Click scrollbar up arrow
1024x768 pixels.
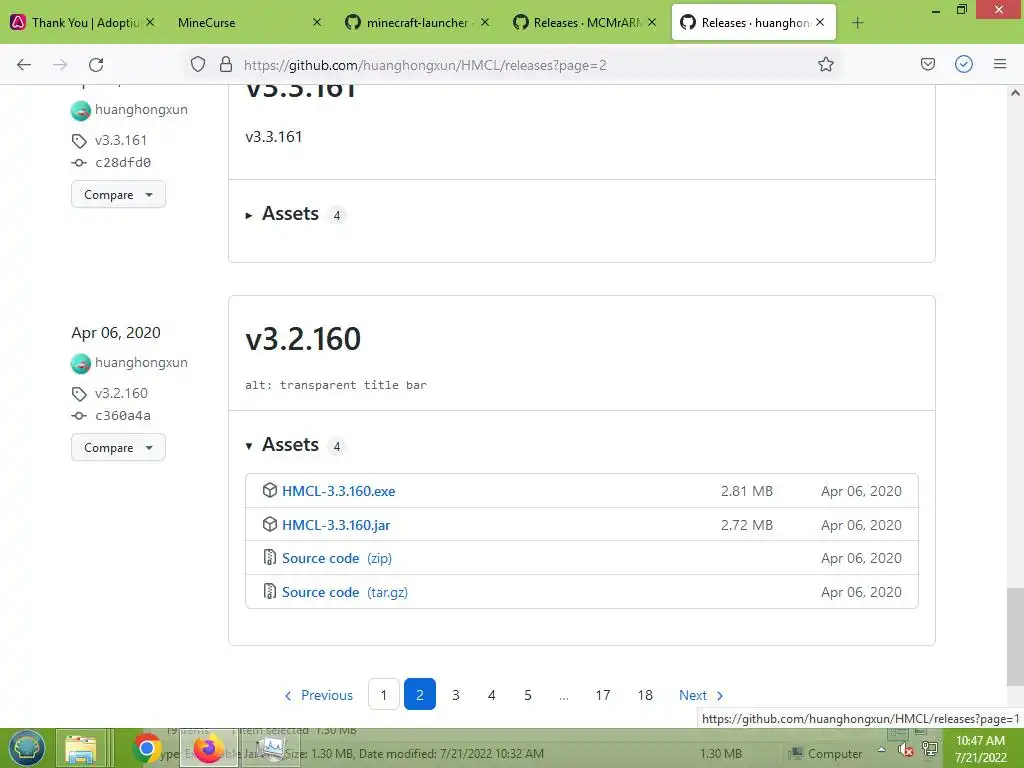tap(1016, 93)
